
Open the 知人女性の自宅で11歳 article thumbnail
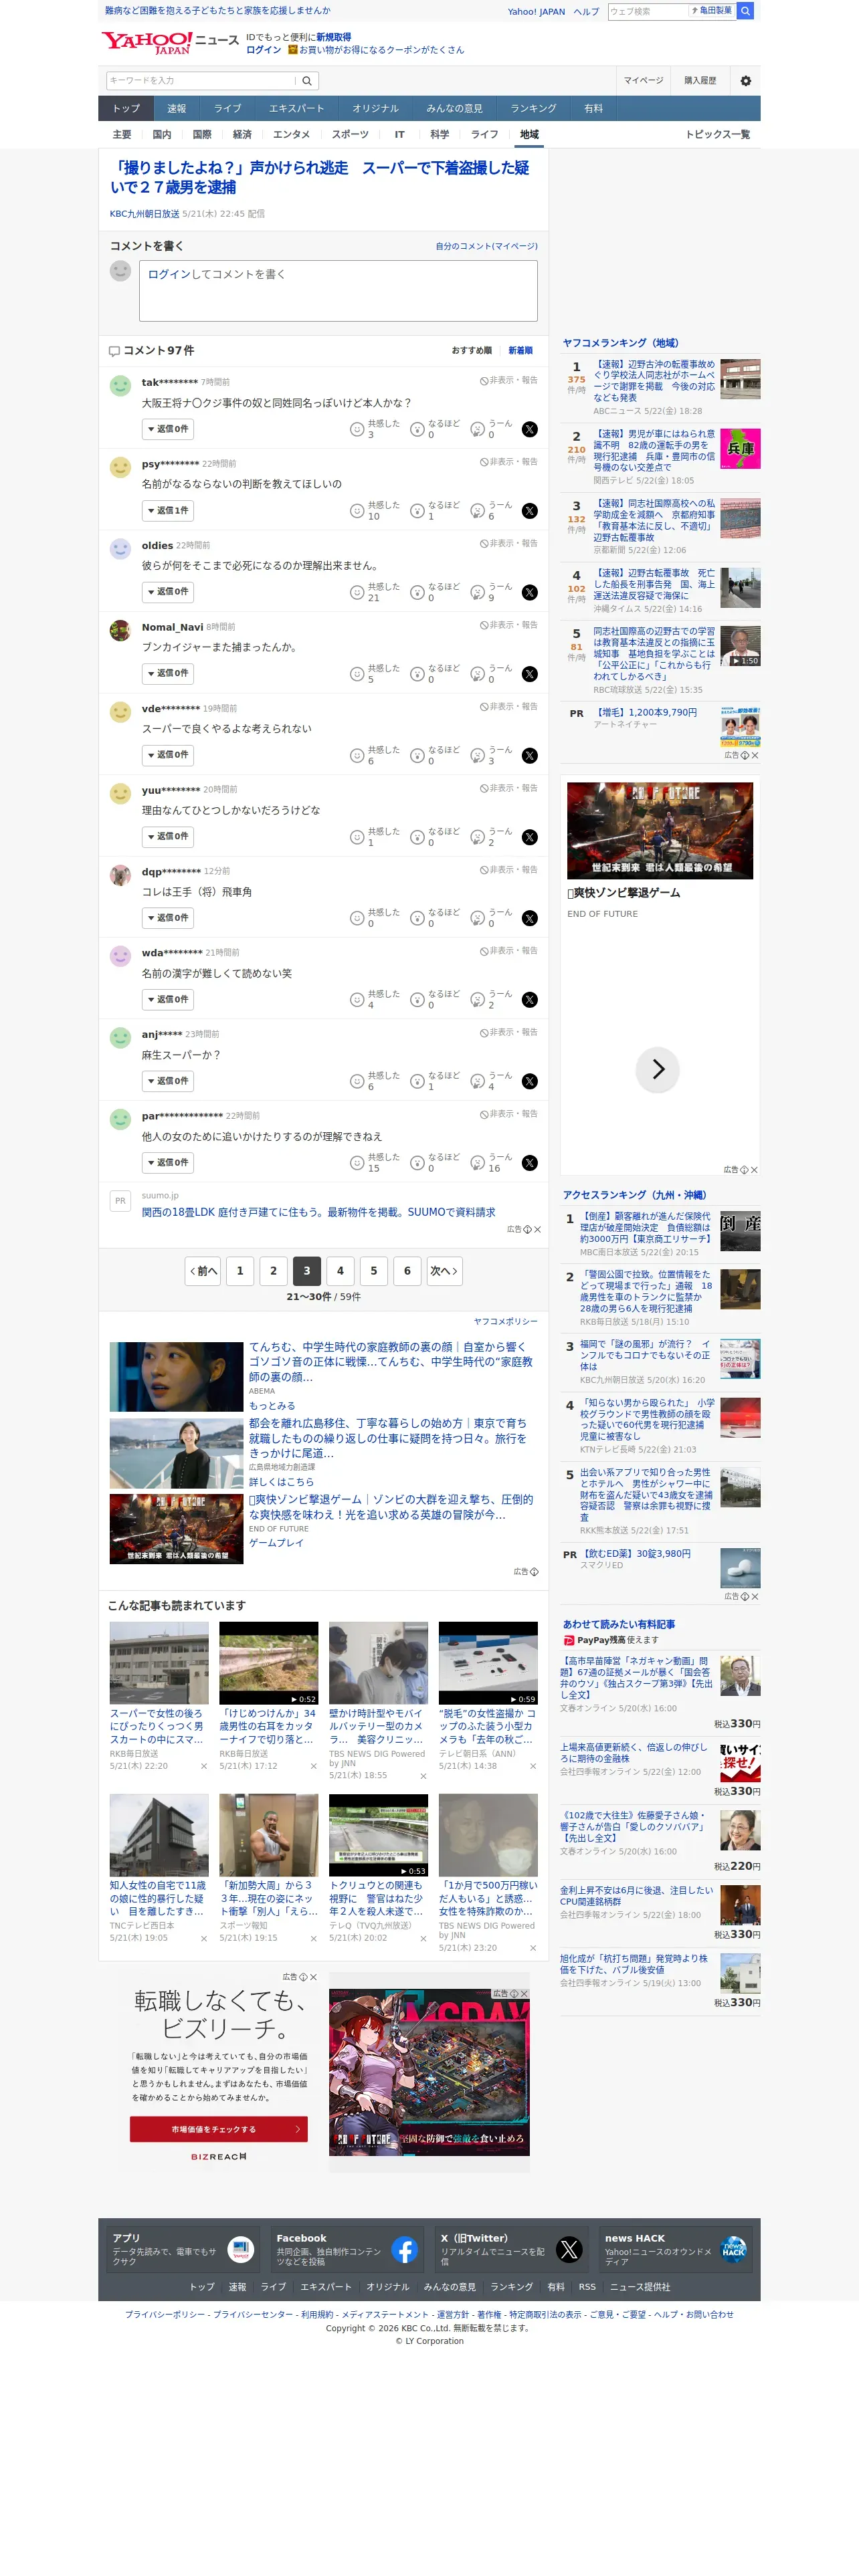(159, 1835)
